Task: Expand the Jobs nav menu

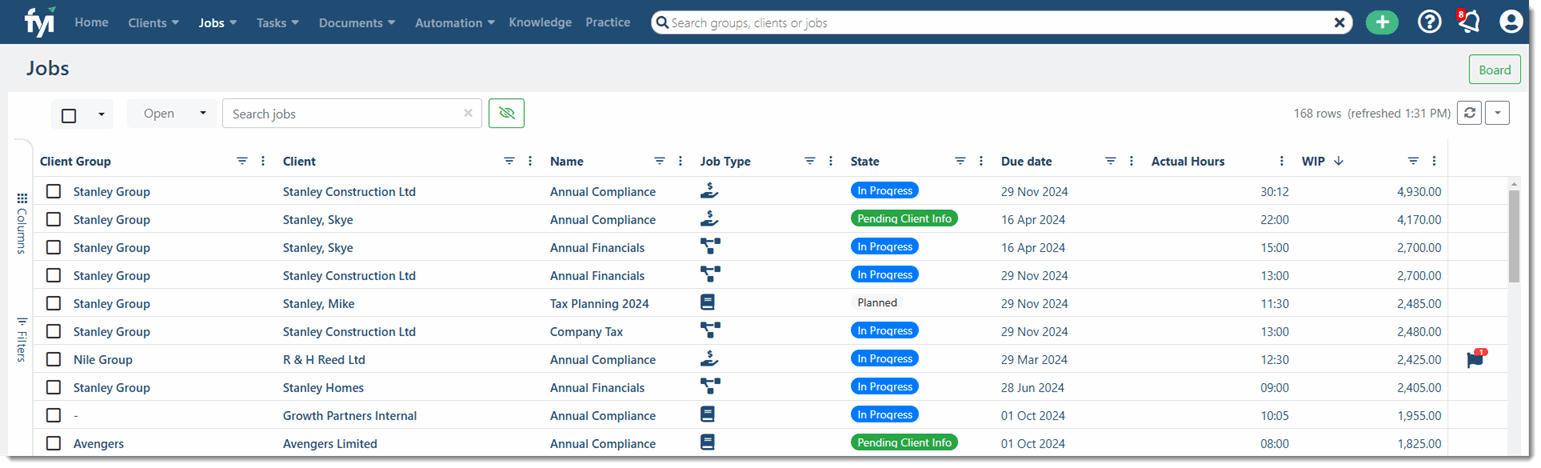Action: (218, 22)
